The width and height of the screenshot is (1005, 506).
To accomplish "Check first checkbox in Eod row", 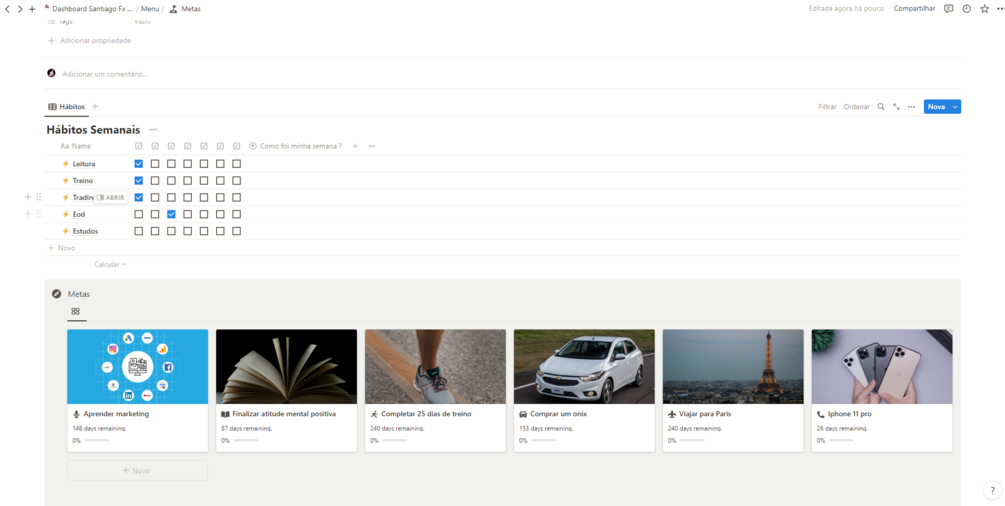I will coord(138,214).
